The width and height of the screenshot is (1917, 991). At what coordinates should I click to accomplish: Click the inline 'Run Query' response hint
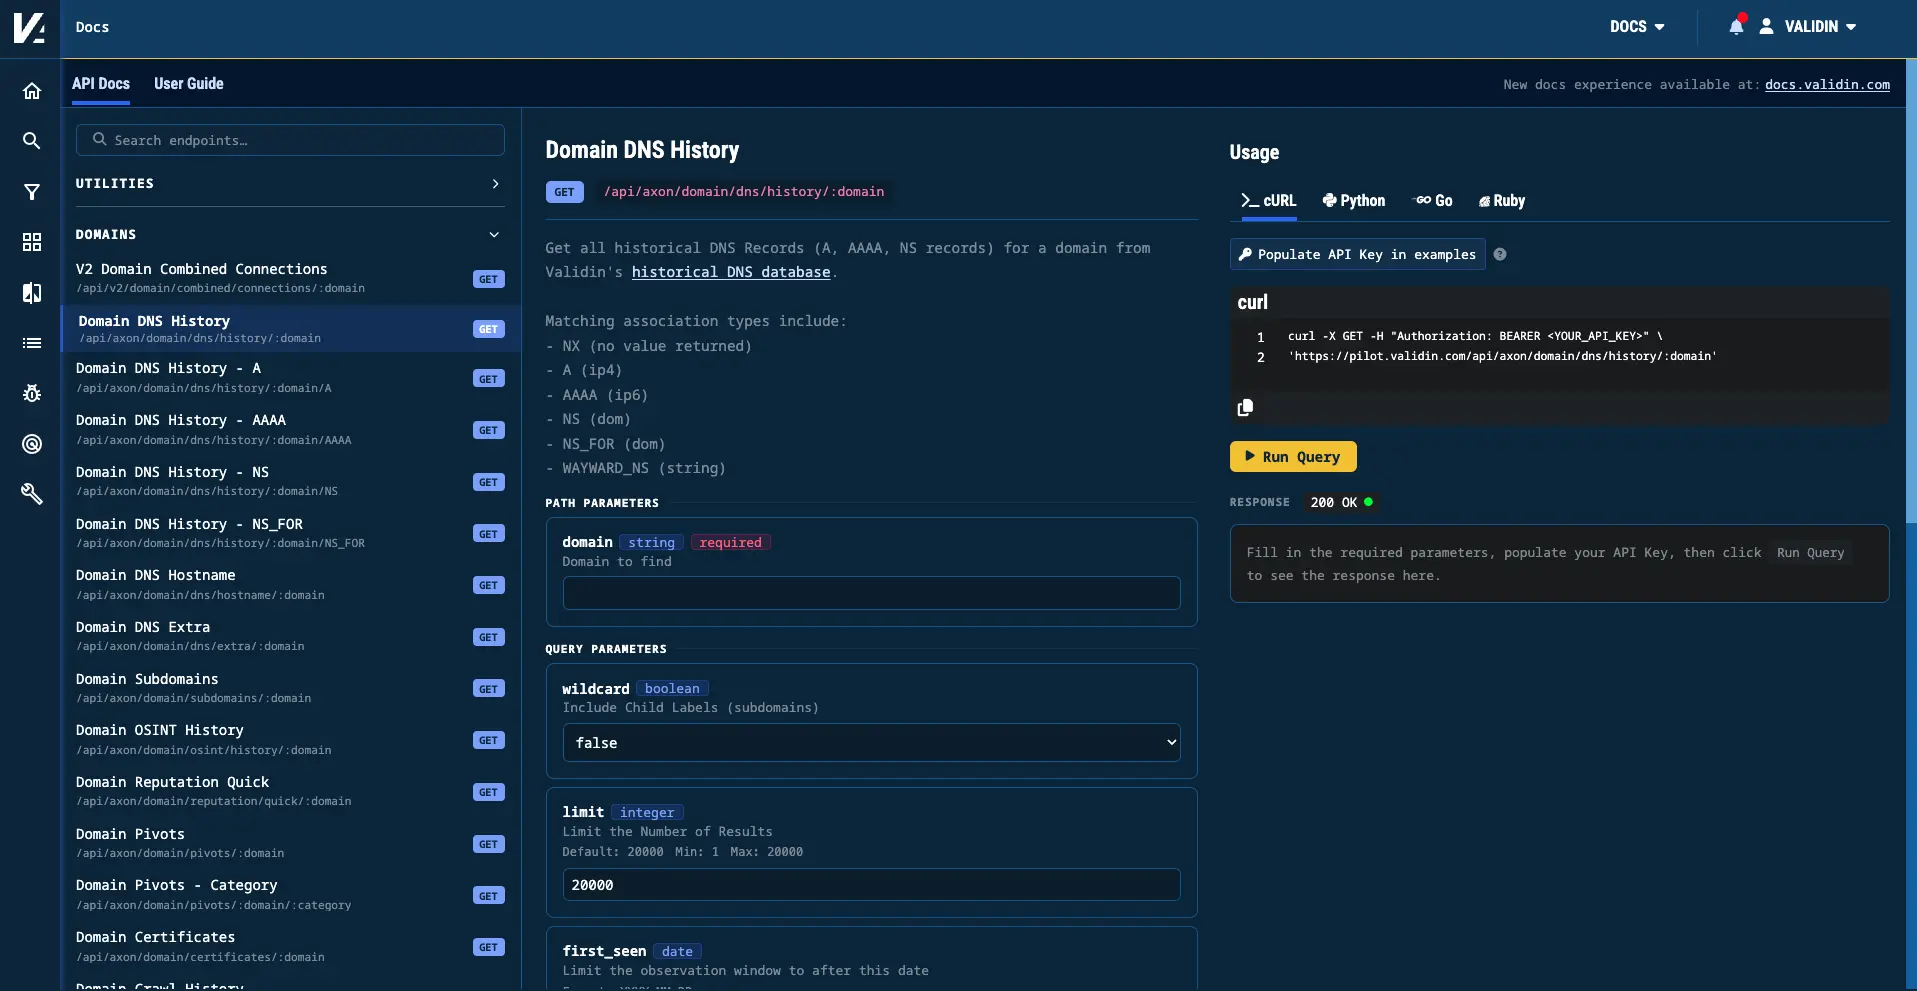point(1810,553)
